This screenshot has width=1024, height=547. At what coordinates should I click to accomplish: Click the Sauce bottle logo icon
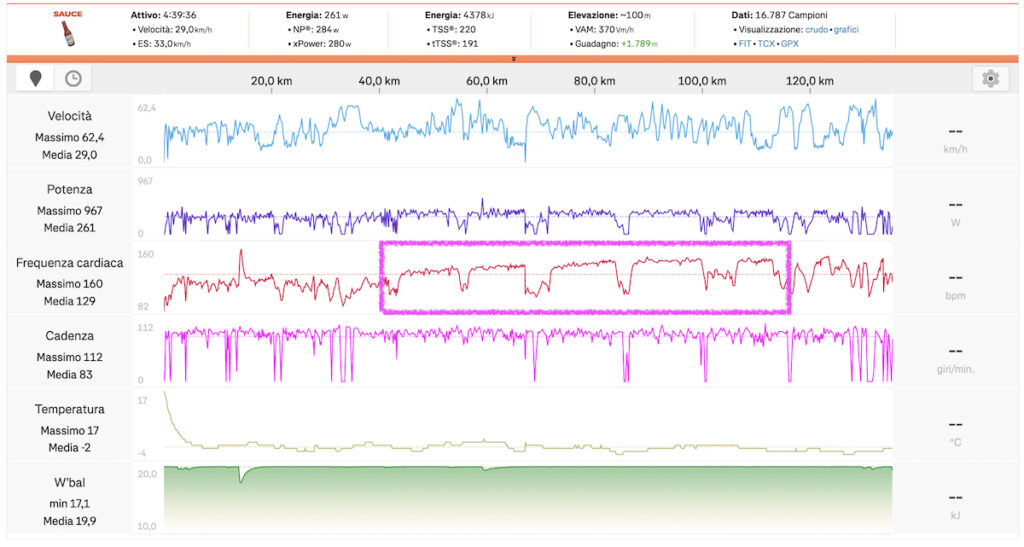tap(69, 29)
